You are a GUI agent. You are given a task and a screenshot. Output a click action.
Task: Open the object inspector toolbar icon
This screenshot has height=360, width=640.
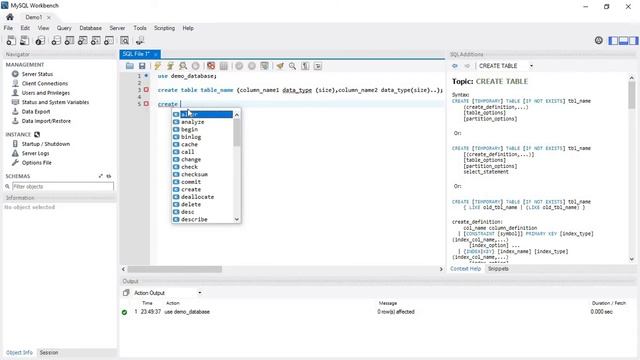40,40
